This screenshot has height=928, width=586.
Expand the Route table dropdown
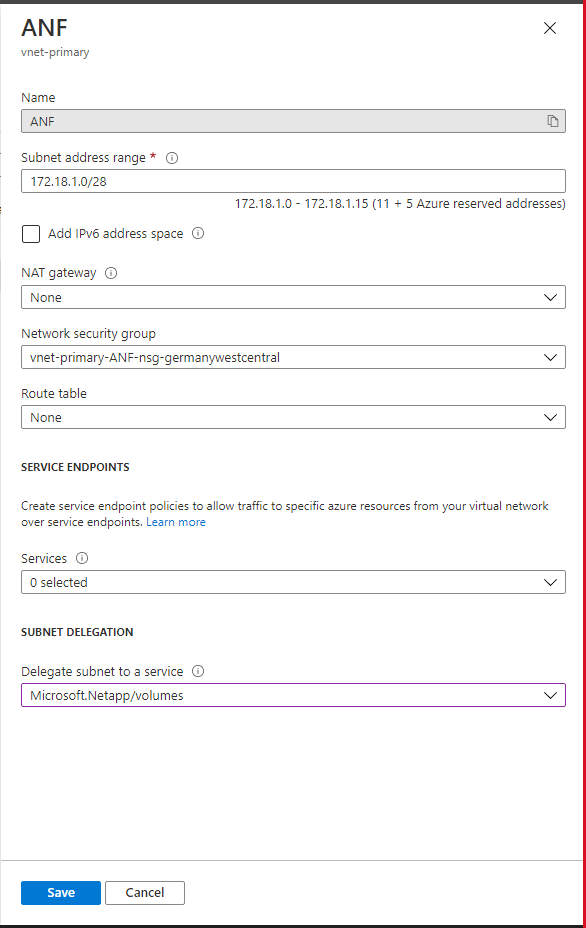(x=293, y=417)
